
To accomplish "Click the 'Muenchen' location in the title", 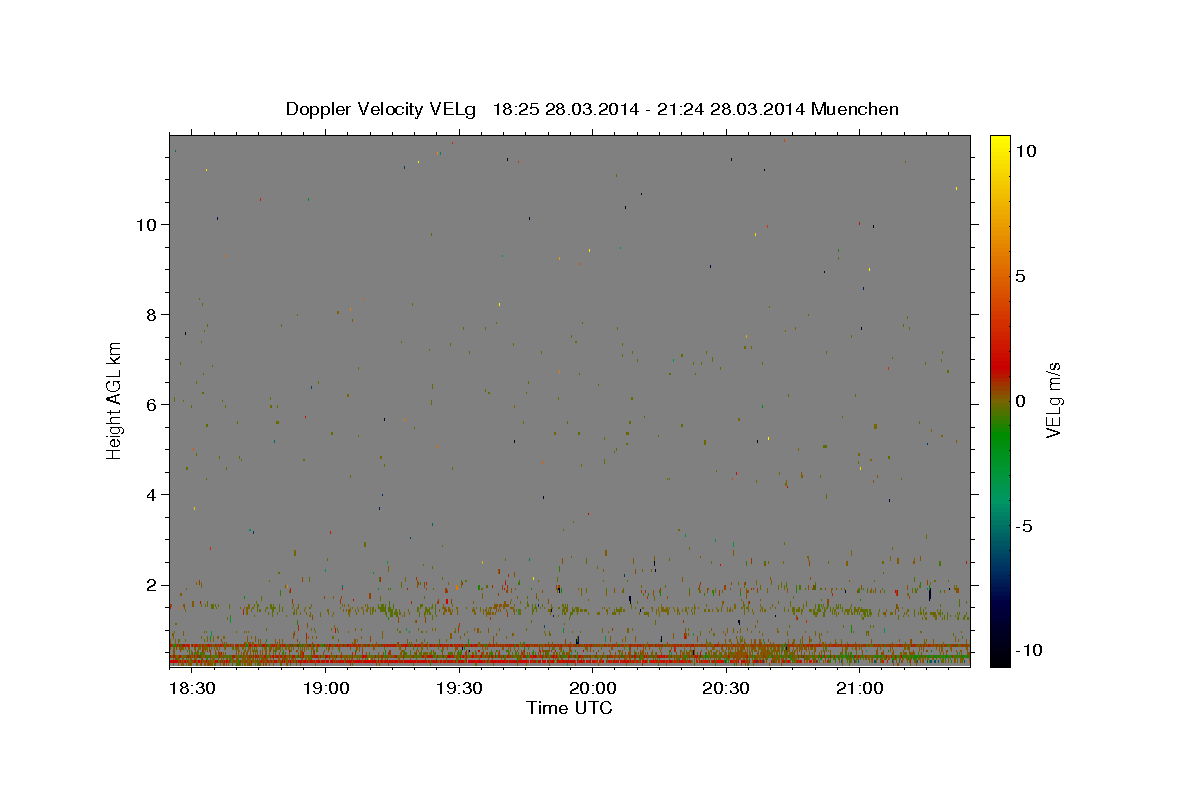I will tap(855, 109).
